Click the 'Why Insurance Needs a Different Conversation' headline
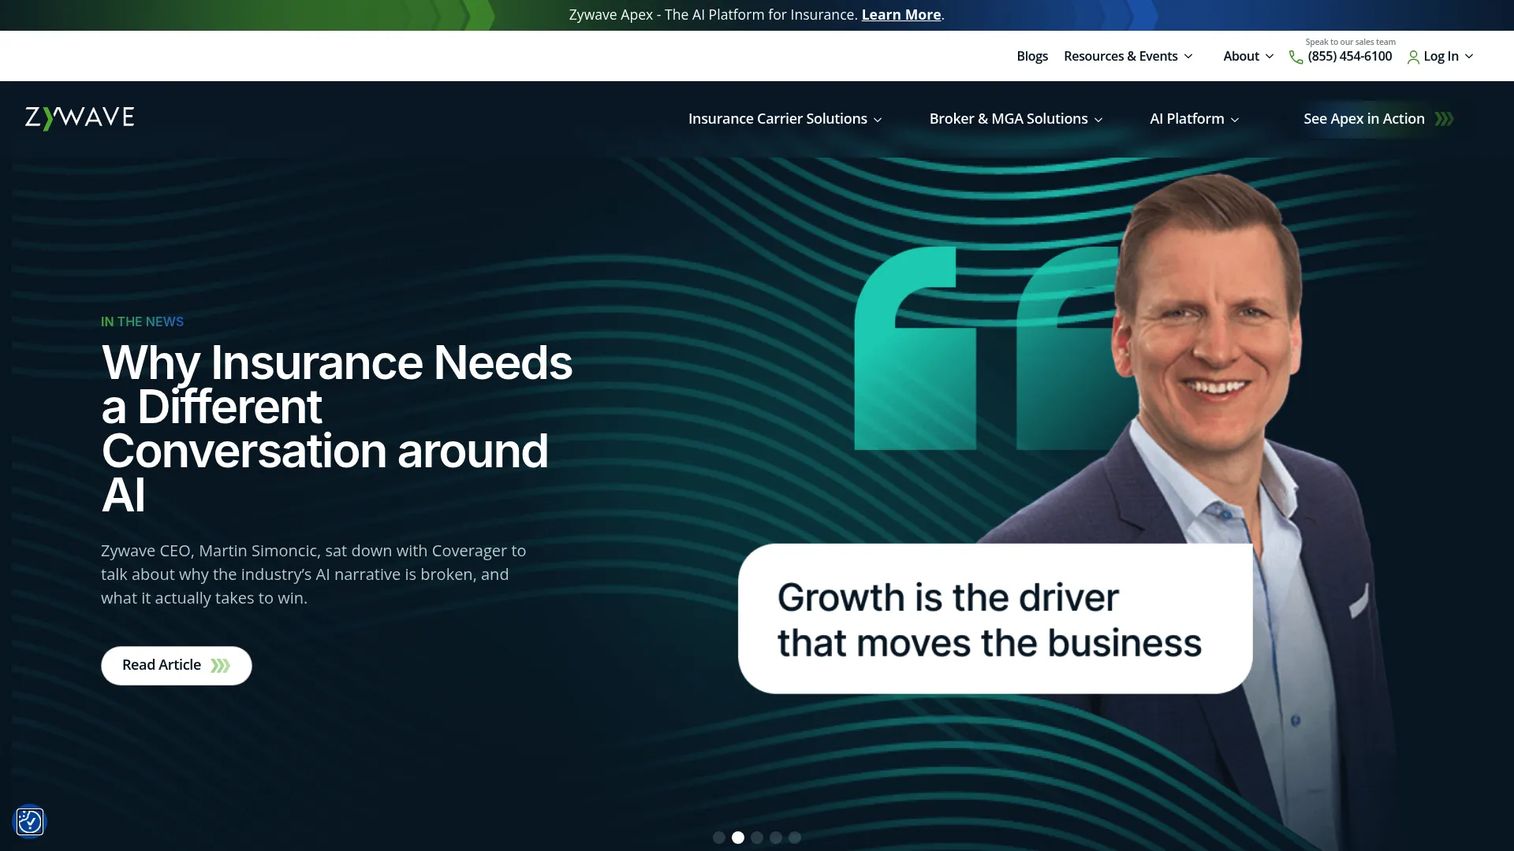Viewport: 1514px width, 851px height. click(337, 429)
